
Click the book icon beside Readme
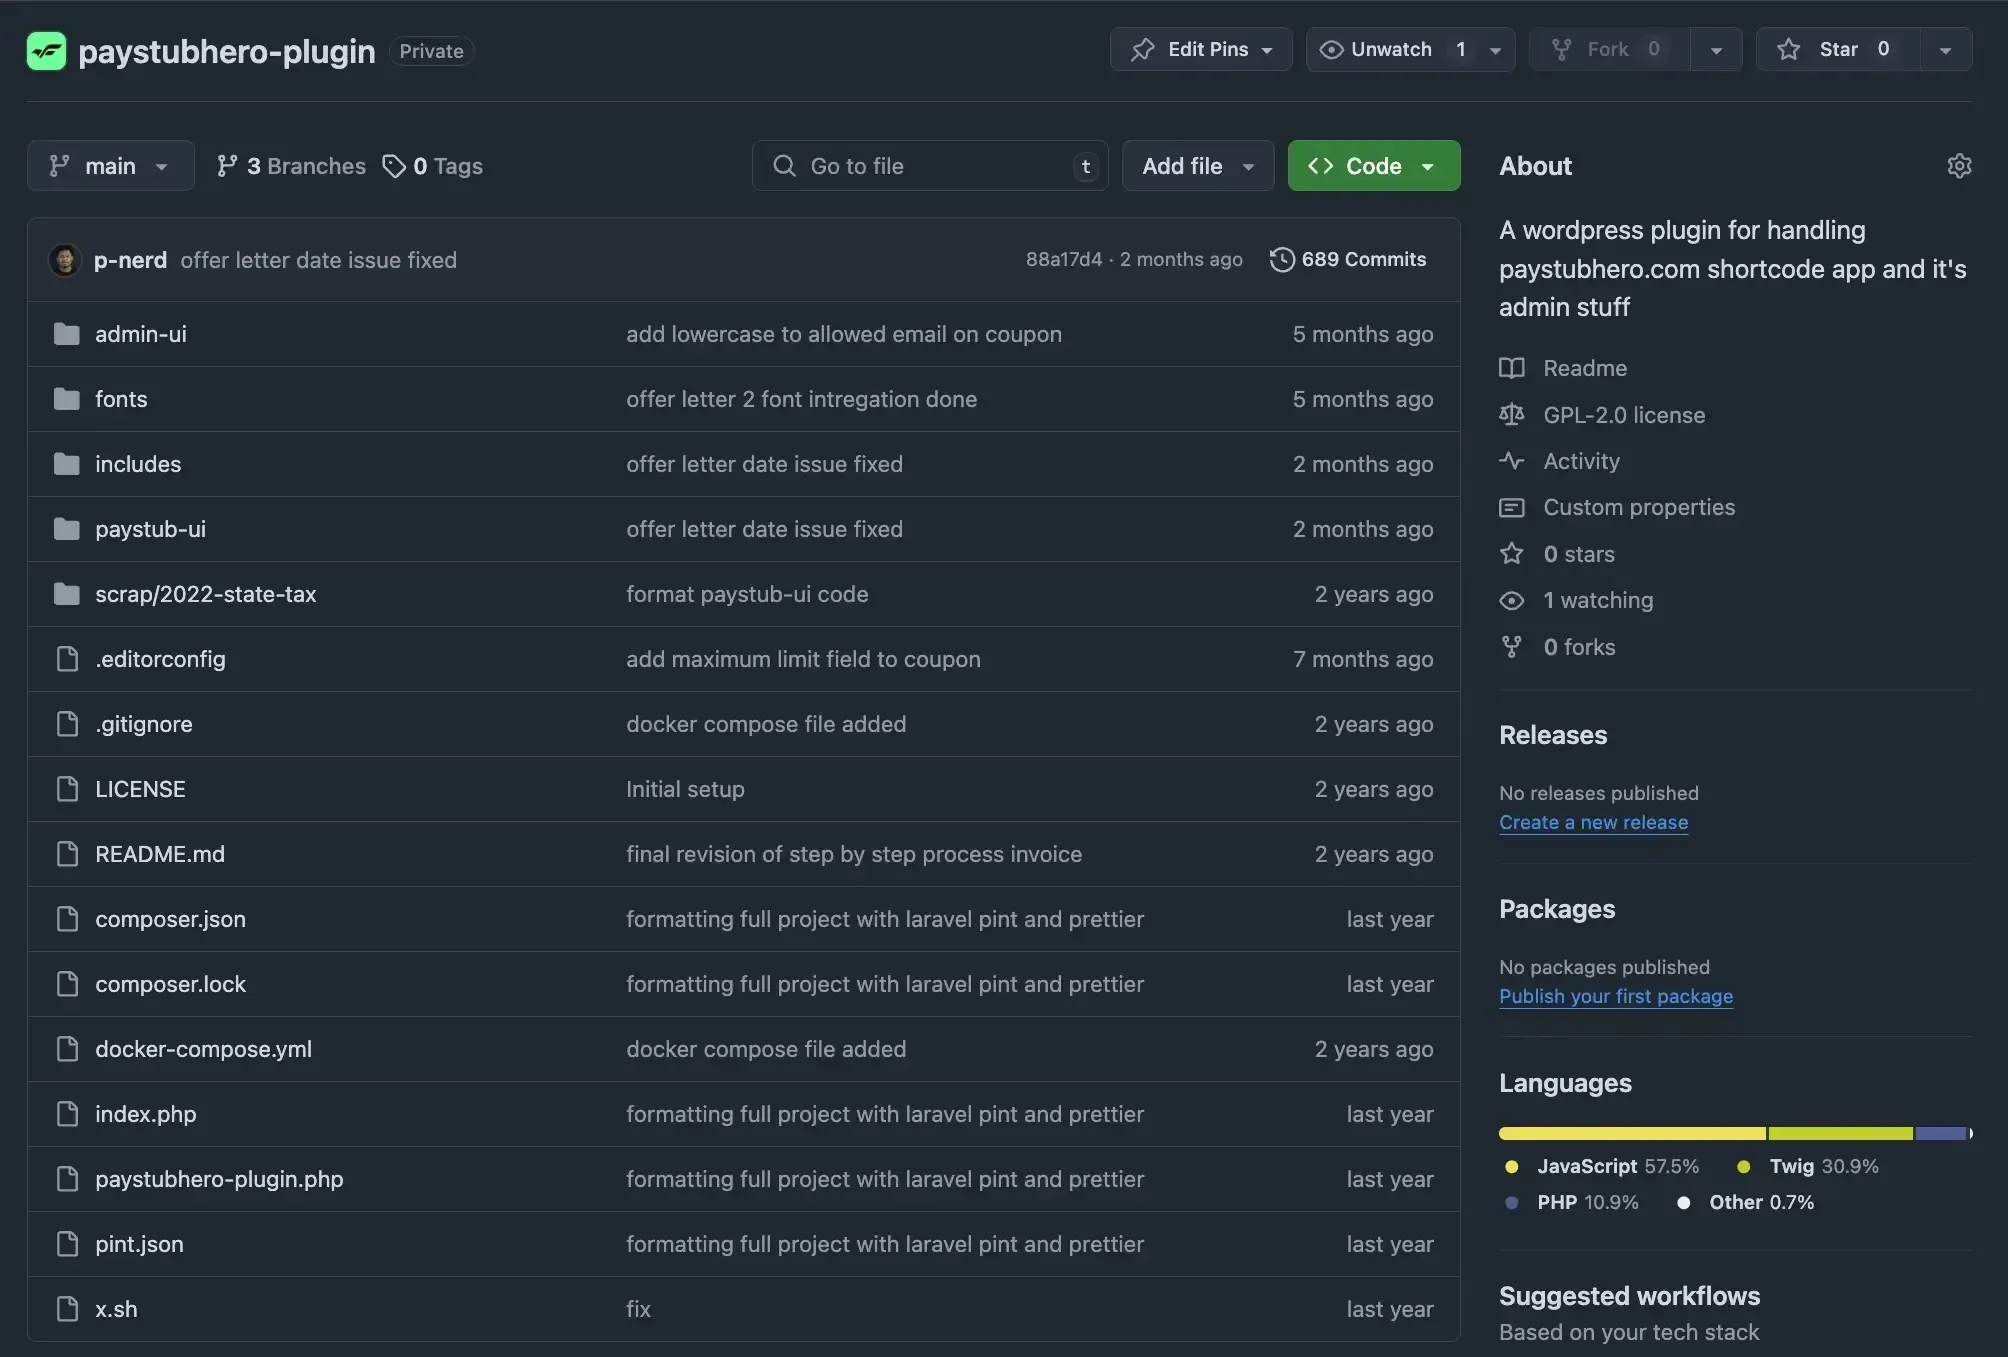tap(1512, 368)
